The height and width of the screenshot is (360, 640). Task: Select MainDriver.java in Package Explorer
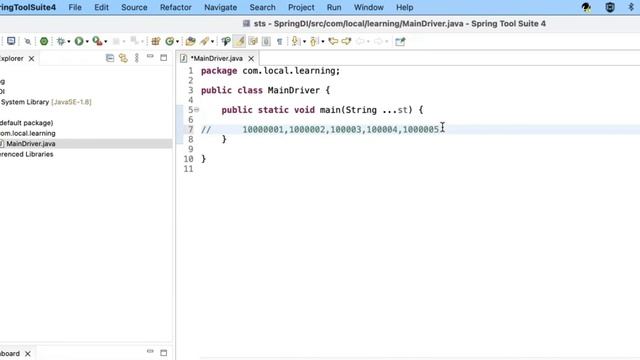coord(31,144)
